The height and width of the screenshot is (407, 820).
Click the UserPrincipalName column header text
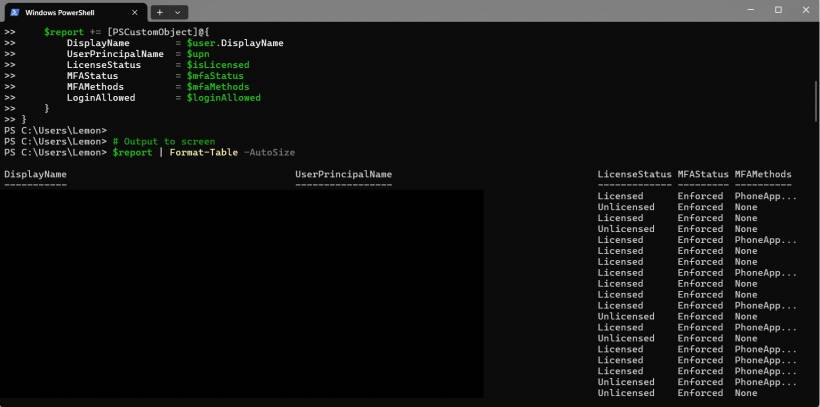coord(343,174)
